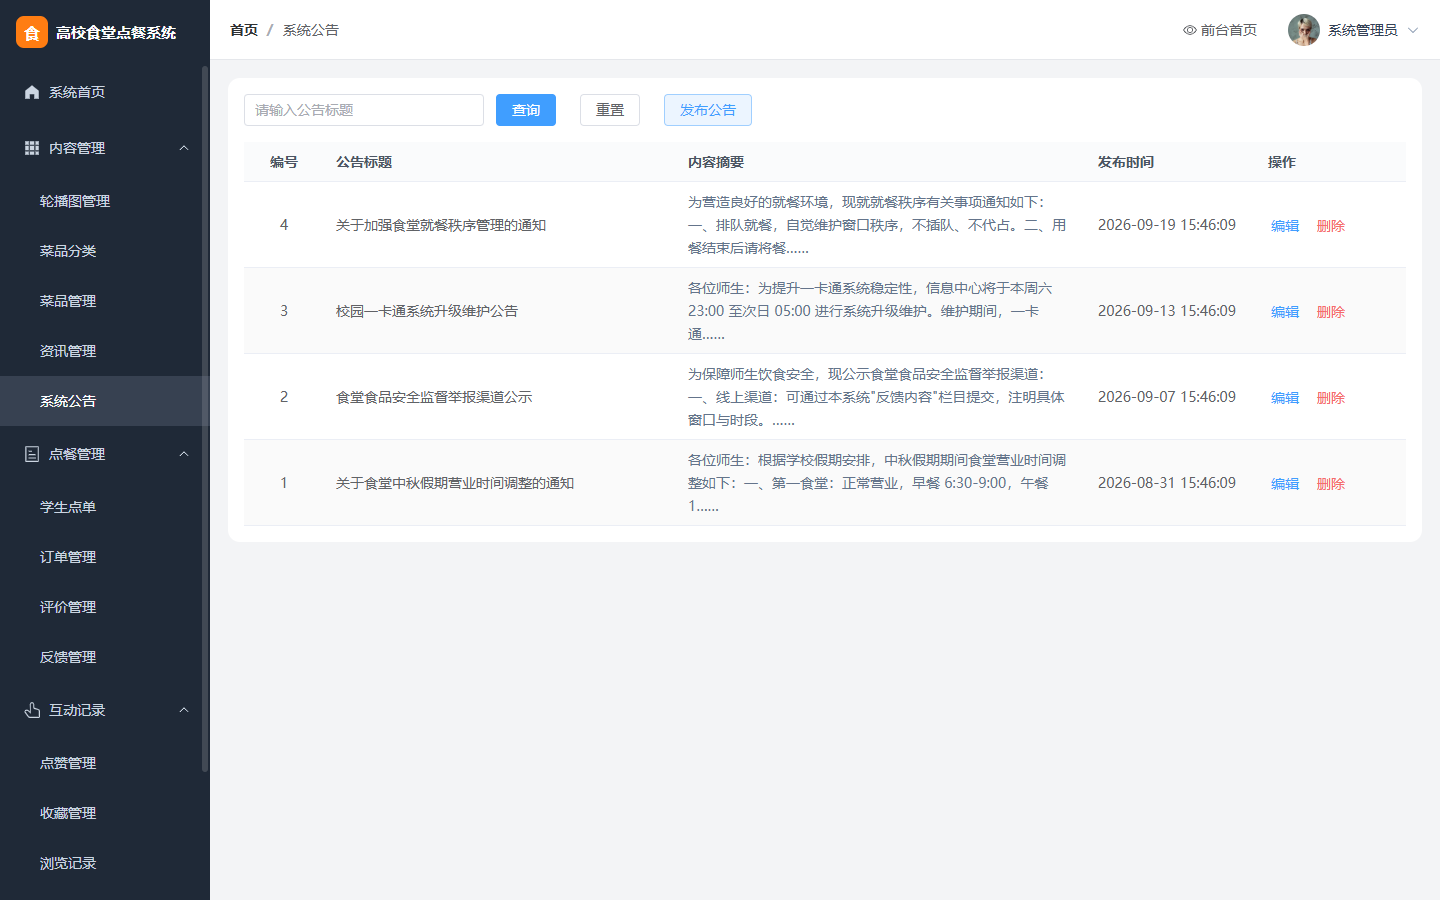1440x900 pixels.
Task: Delete the 校园一卡通系统升级维护公告 row
Action: point(1331,312)
